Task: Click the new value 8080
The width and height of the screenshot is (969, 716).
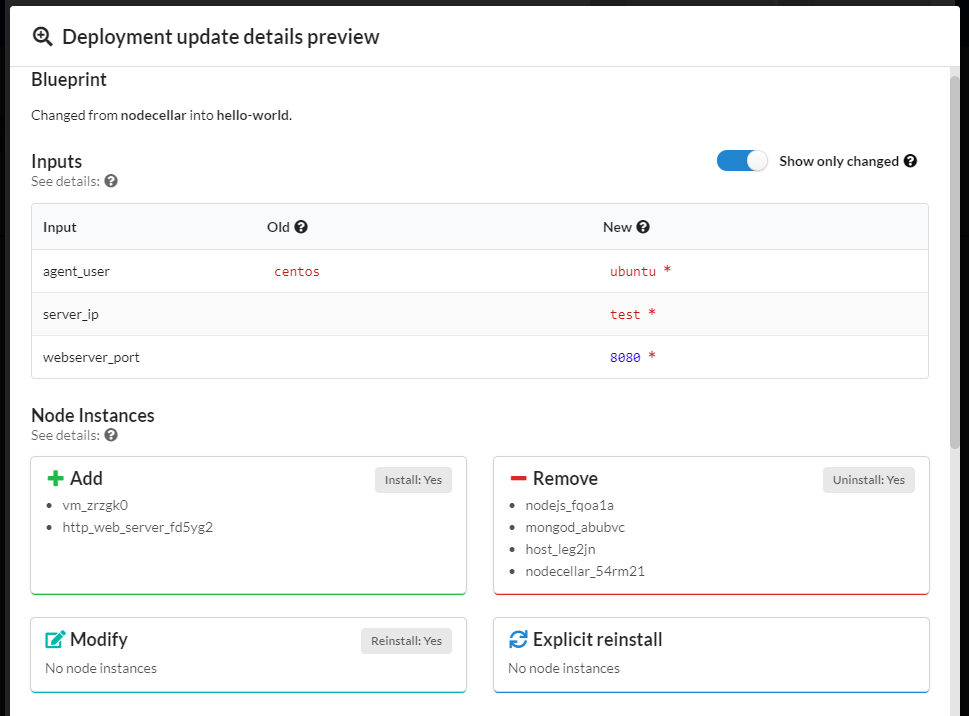Action: pyautogui.click(x=625, y=358)
